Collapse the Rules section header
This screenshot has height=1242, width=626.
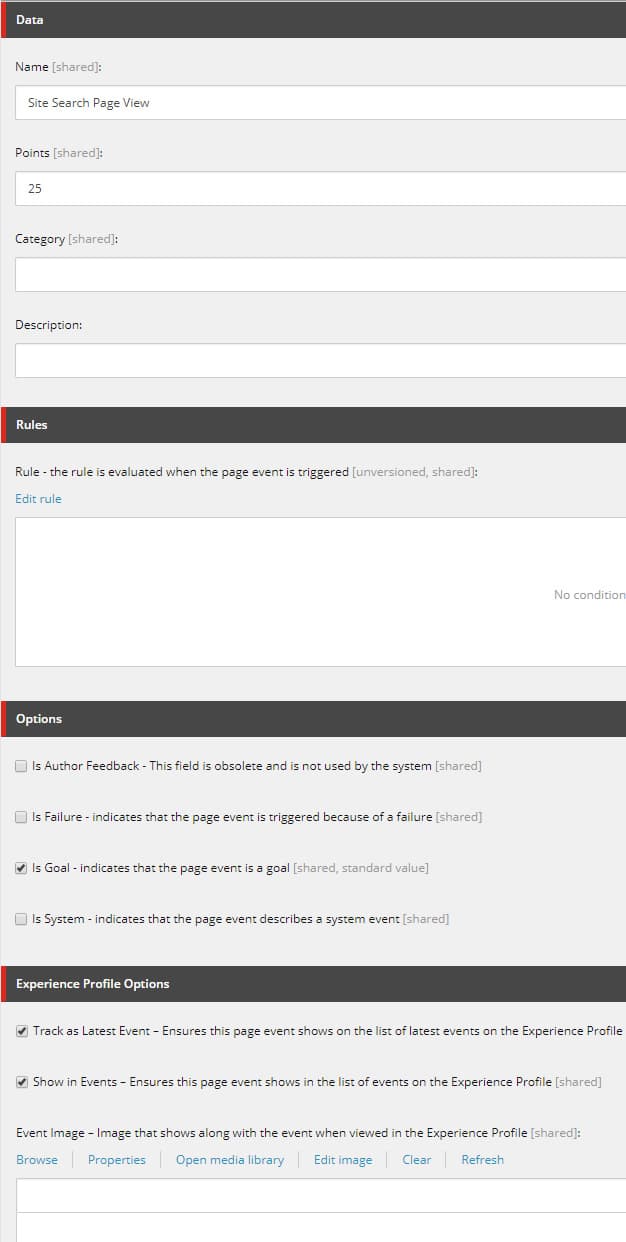click(x=313, y=425)
